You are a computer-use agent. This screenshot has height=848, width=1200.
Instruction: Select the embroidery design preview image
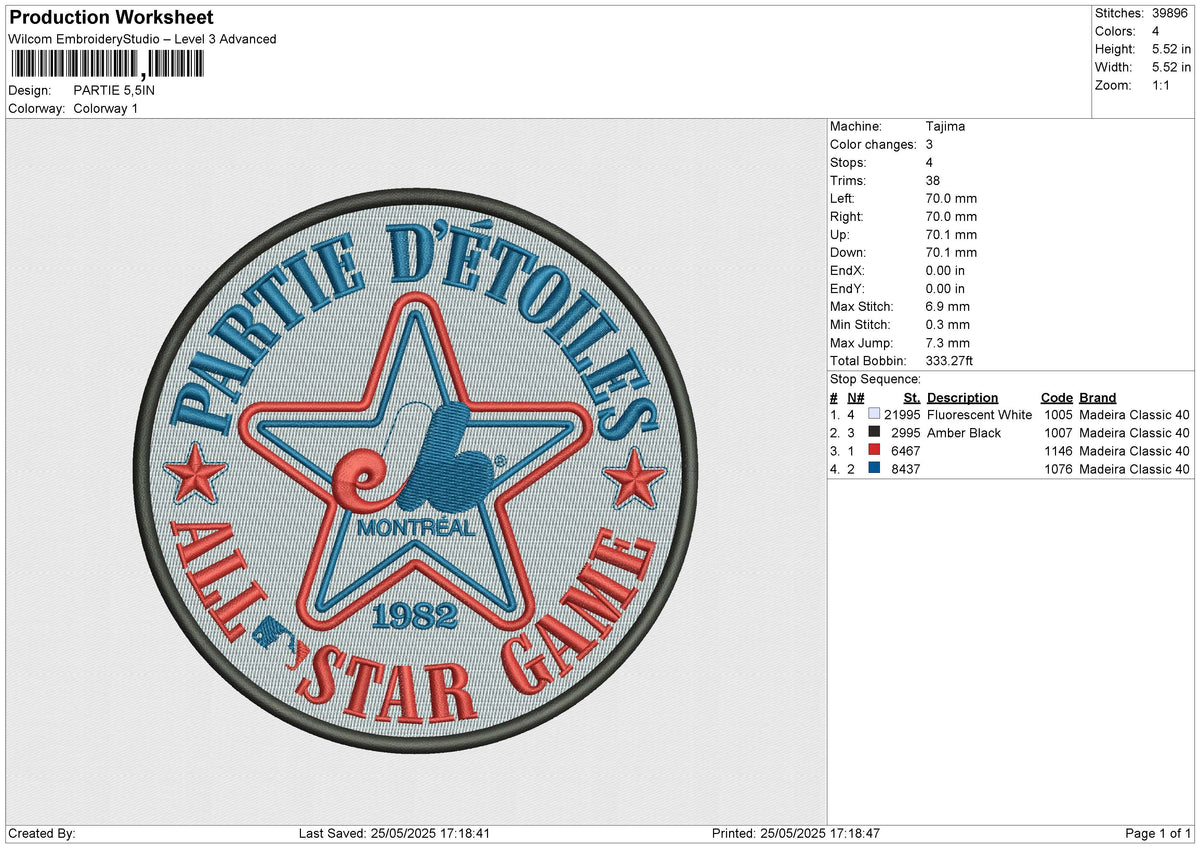415,470
